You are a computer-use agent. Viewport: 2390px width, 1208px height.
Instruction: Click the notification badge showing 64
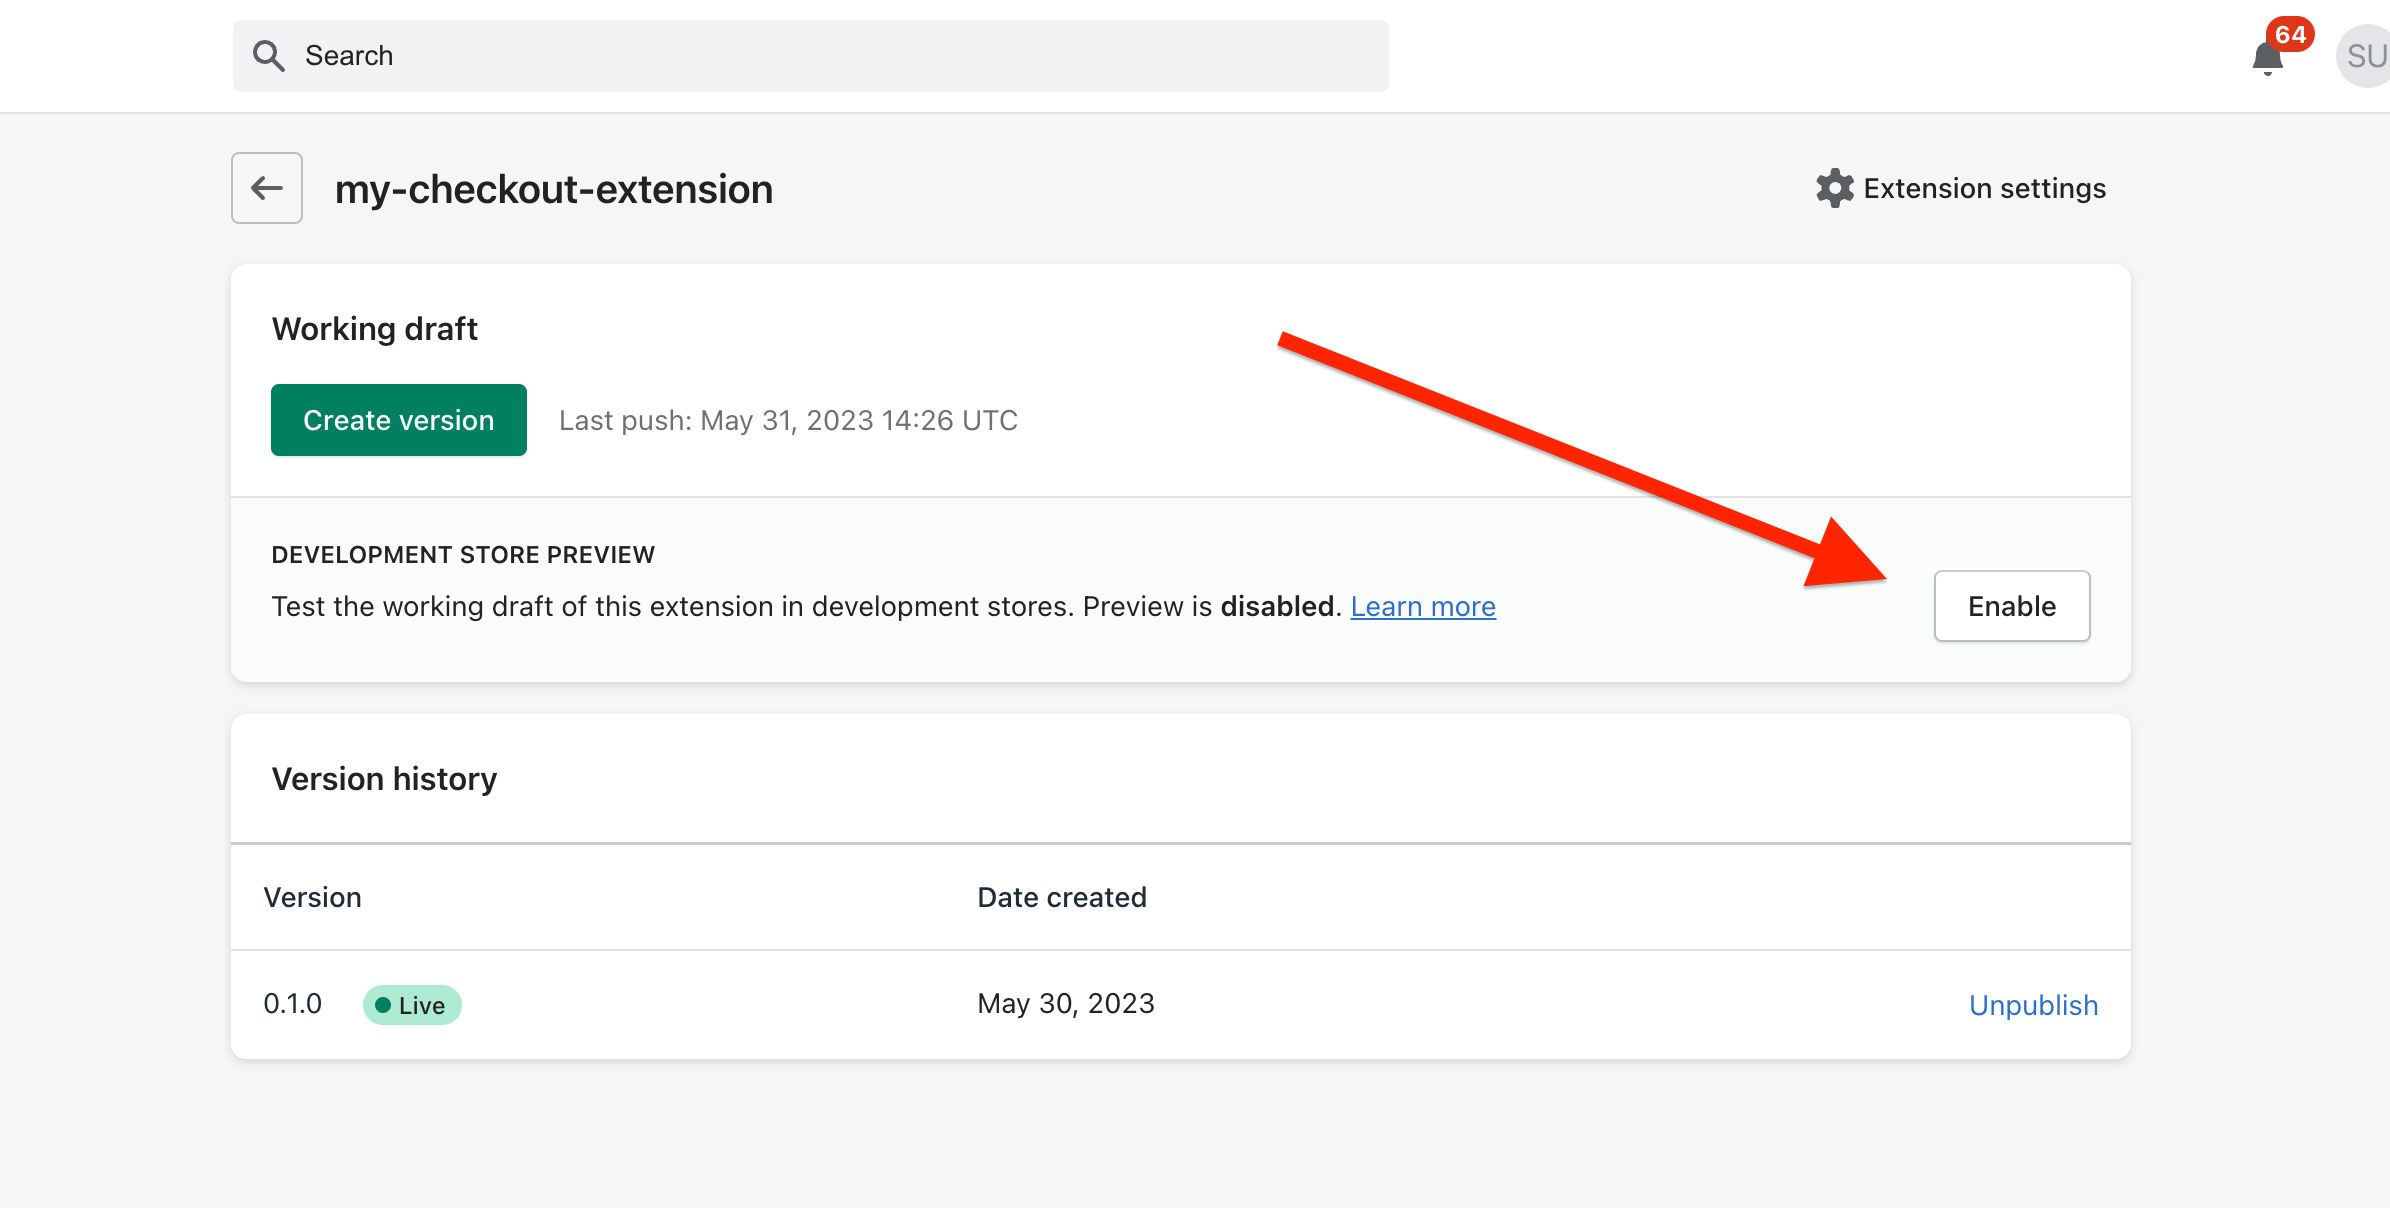point(2290,33)
